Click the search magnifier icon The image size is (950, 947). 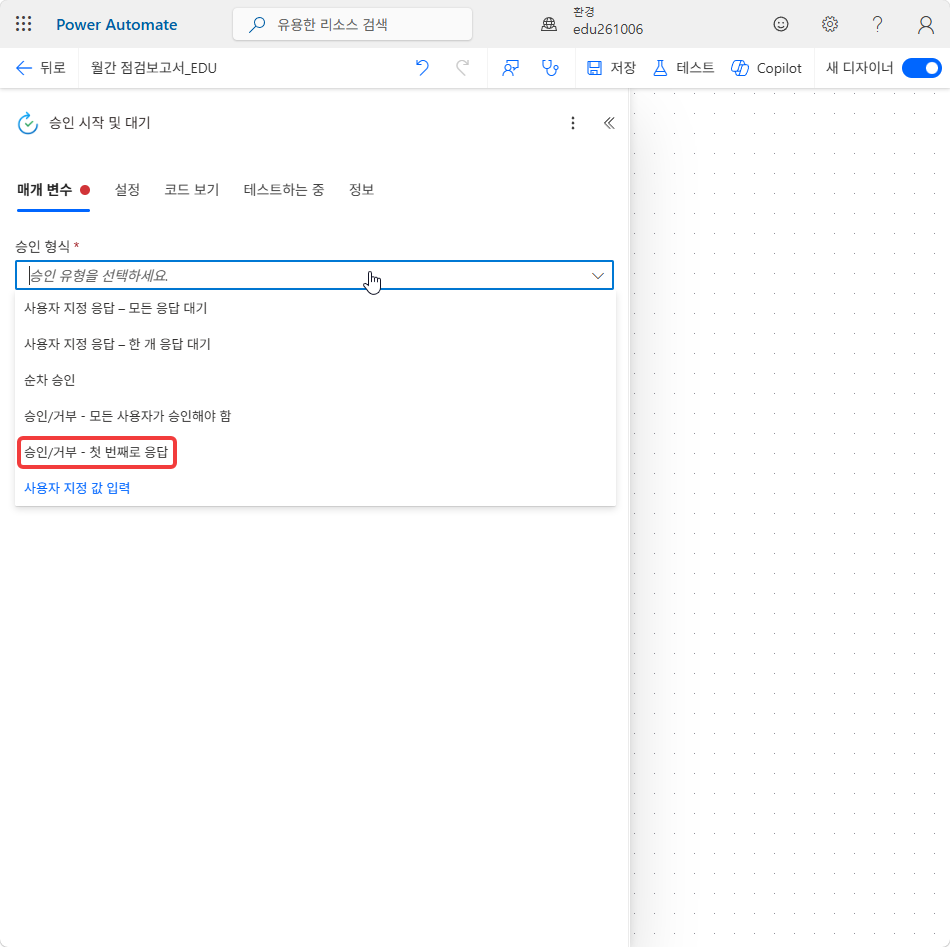pos(257,24)
